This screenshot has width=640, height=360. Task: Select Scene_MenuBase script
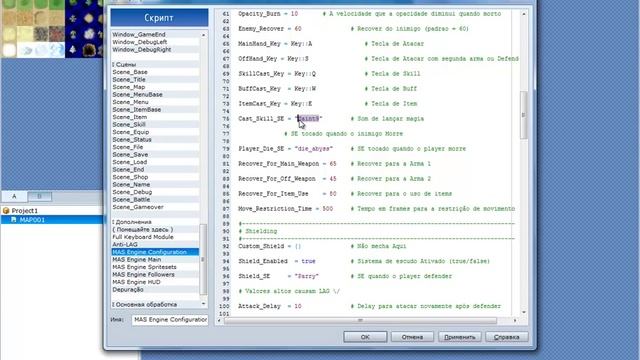pyautogui.click(x=156, y=94)
